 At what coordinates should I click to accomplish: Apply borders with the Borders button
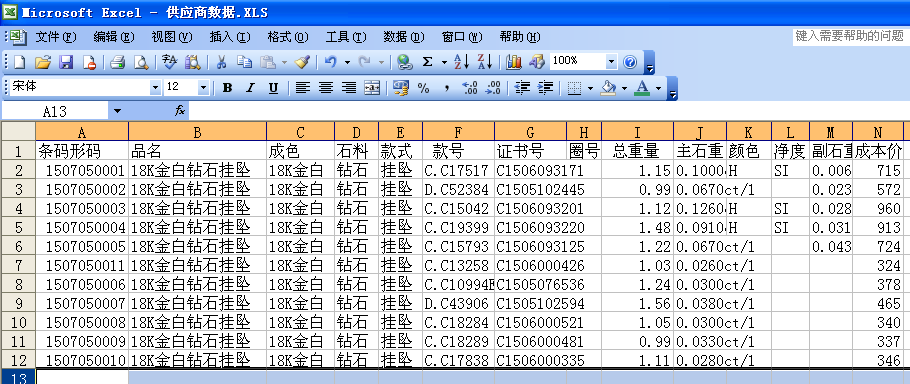(x=575, y=88)
